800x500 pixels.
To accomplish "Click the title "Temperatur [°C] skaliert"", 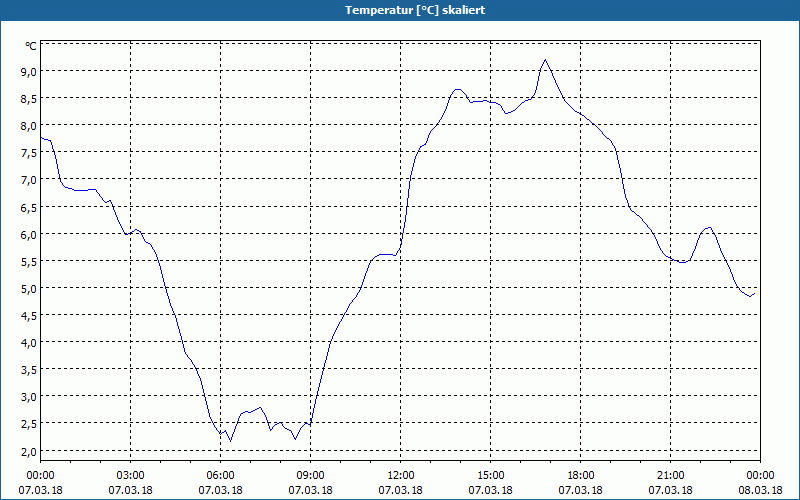I will click(415, 10).
